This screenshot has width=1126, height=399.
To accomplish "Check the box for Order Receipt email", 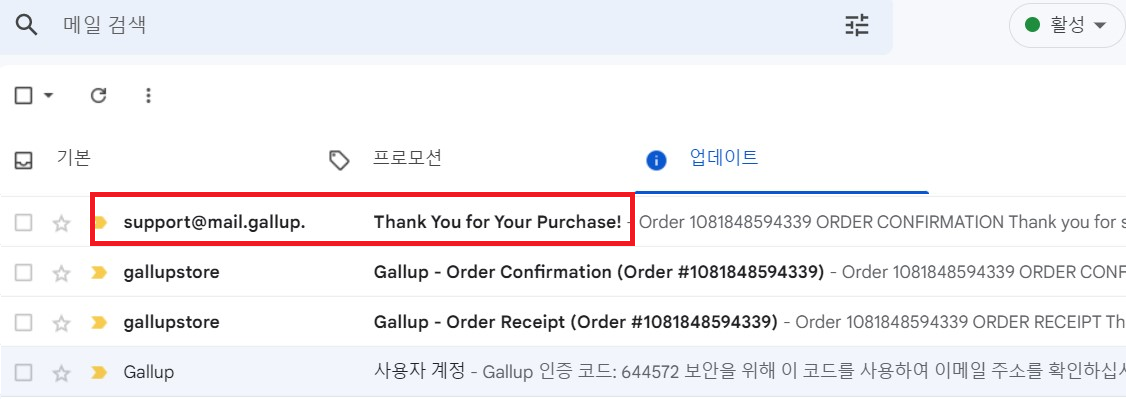I will click(x=24, y=323).
